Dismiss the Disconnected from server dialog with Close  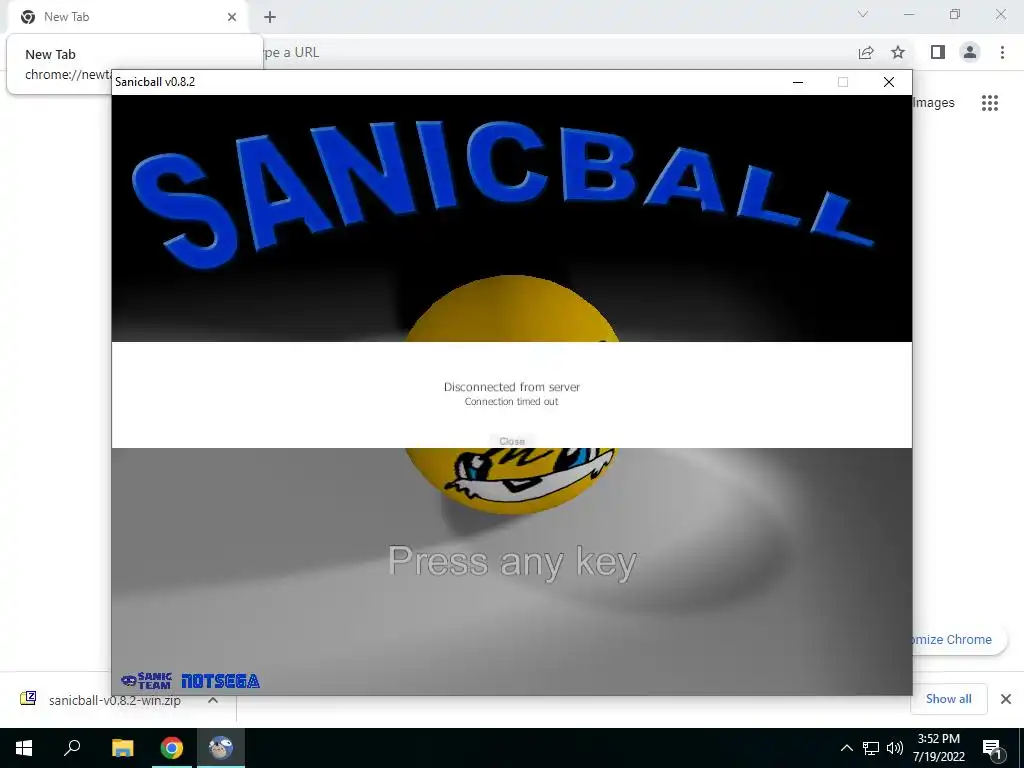pos(511,441)
